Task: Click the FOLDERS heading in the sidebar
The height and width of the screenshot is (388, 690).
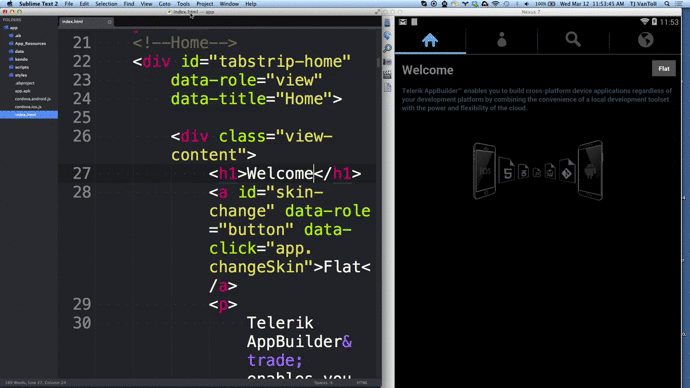Action: pyautogui.click(x=12, y=20)
